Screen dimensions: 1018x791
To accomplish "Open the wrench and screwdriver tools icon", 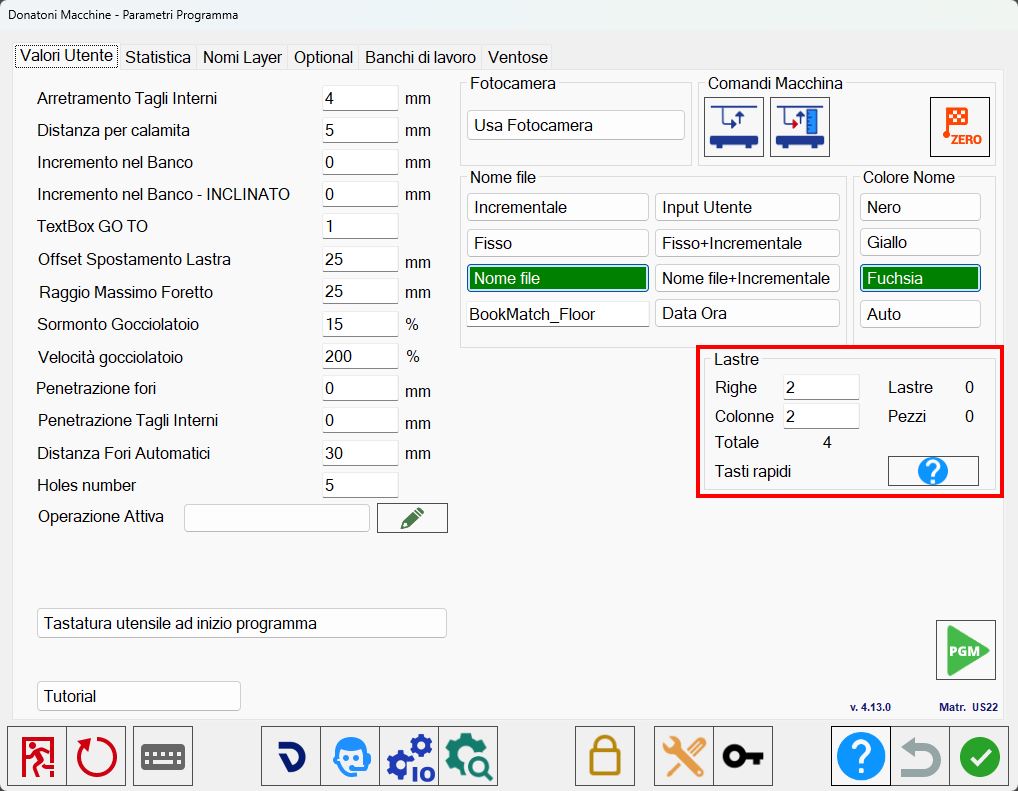I will point(684,756).
